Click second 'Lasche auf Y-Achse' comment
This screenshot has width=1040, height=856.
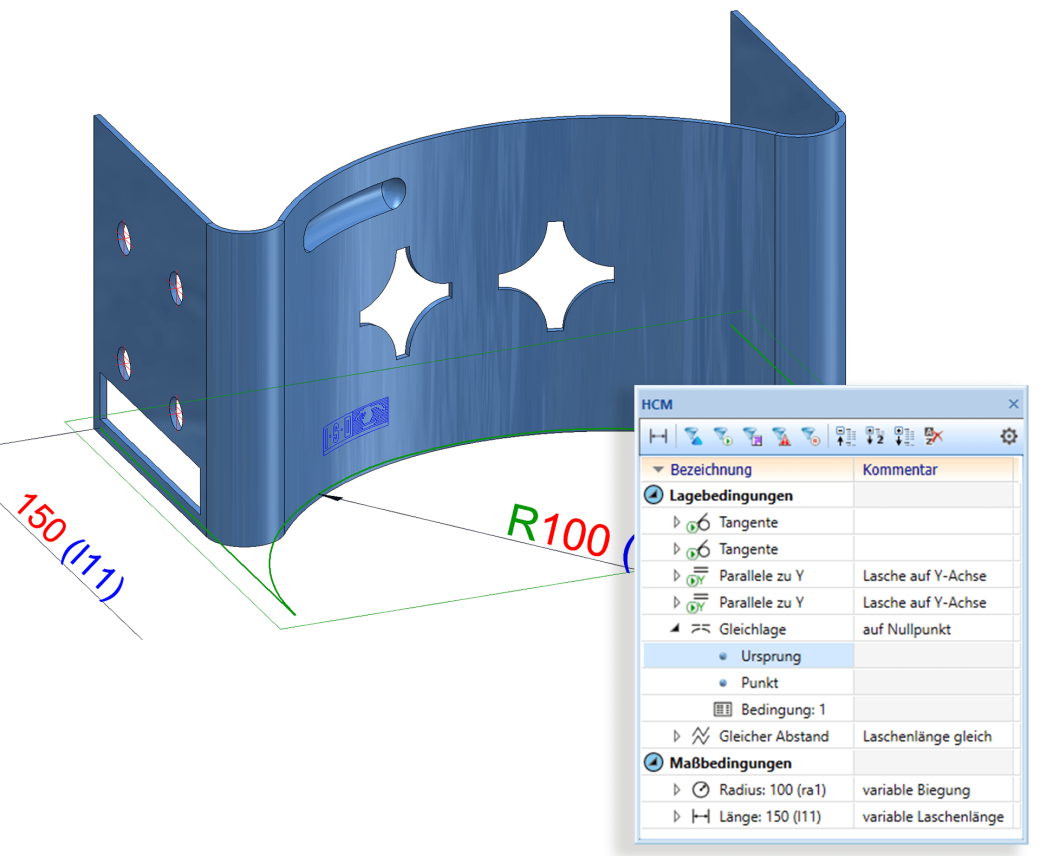coord(924,602)
